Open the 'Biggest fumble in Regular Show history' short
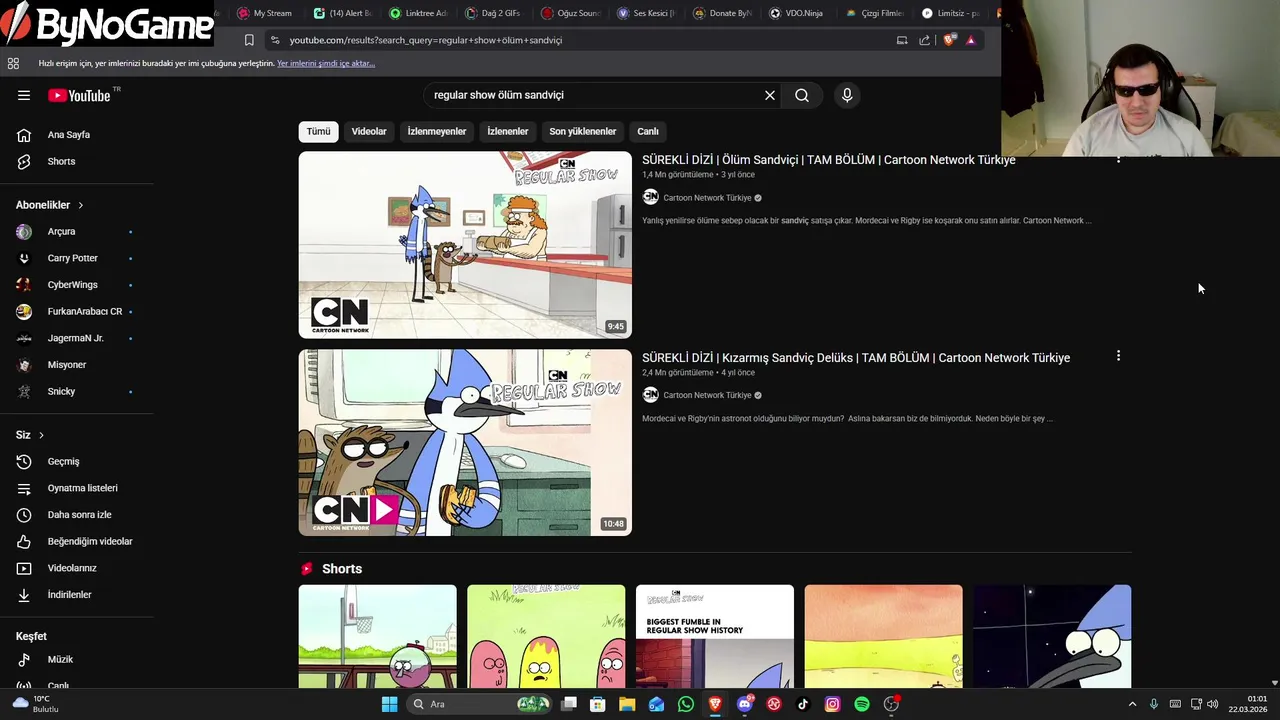Viewport: 1280px width, 720px height. tap(715, 637)
